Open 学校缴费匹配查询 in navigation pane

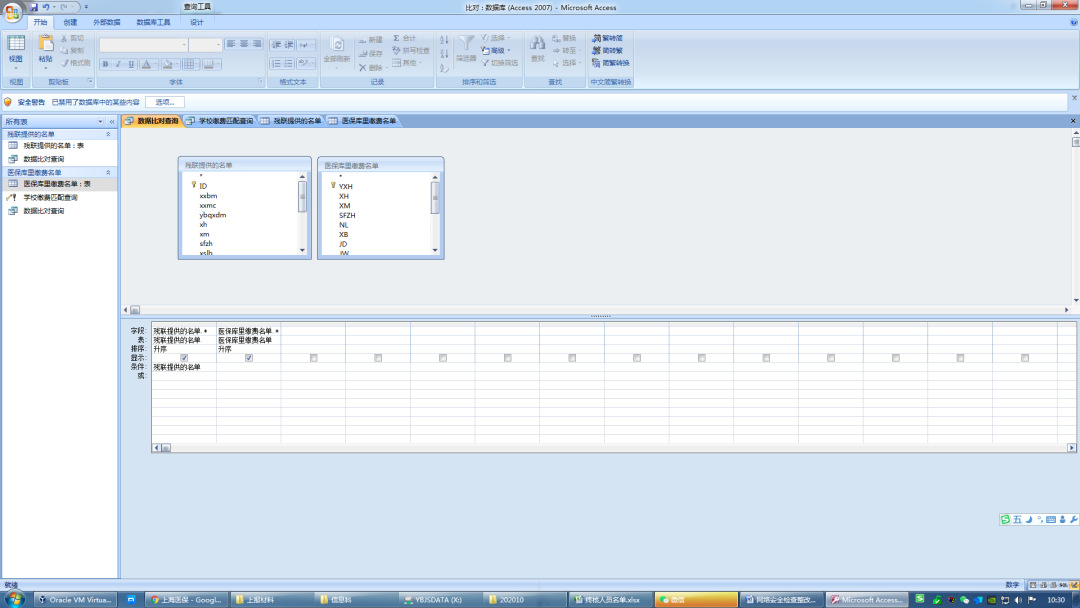click(x=50, y=198)
